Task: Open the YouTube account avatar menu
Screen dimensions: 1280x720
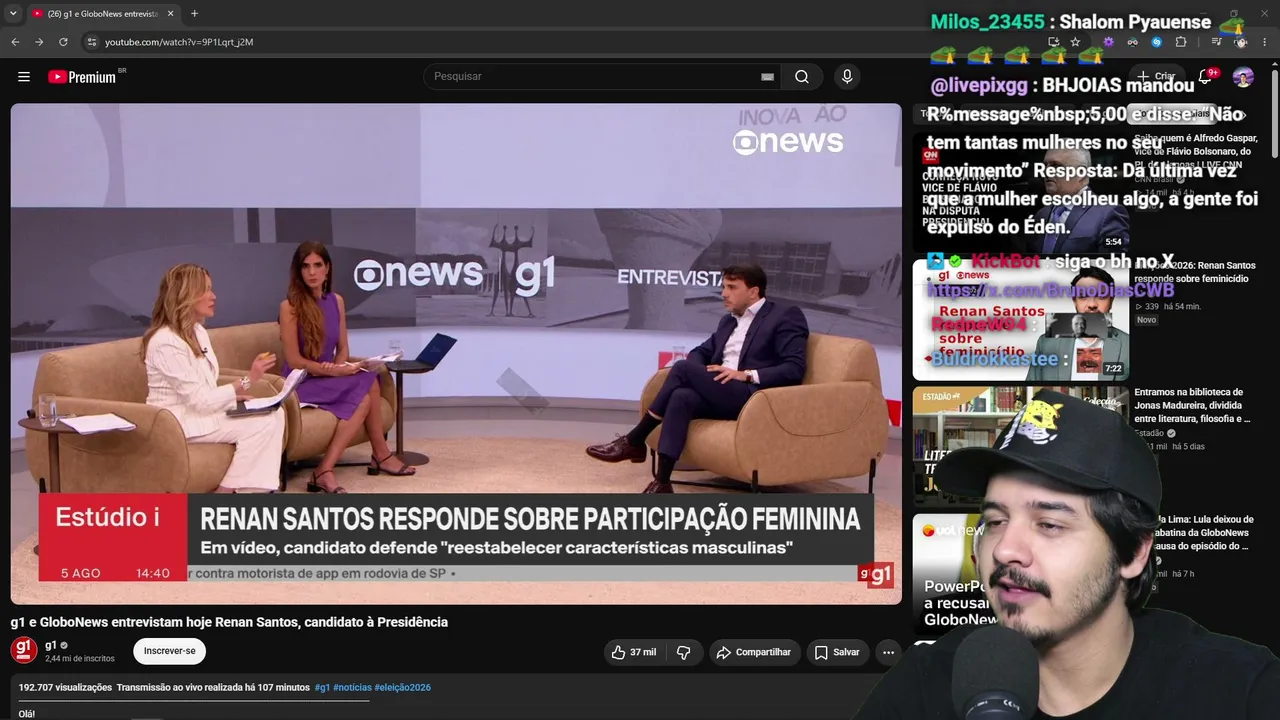Action: 1243,77
